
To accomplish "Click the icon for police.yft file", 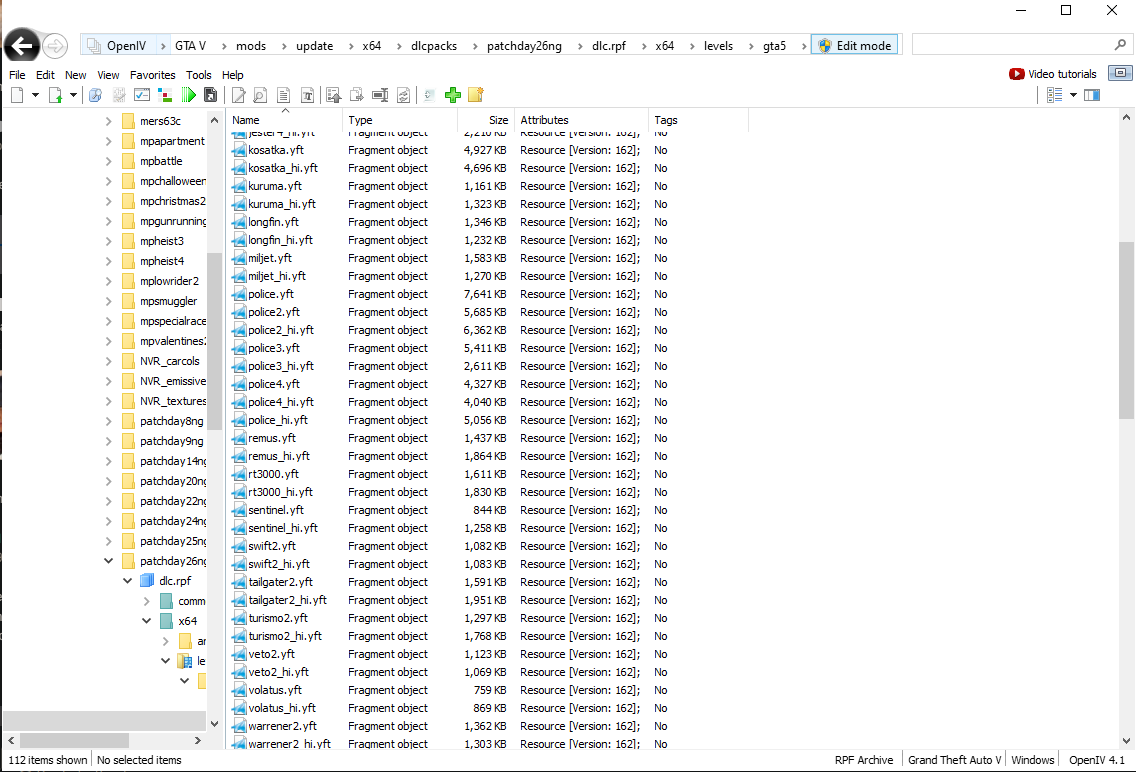I will tap(239, 294).
